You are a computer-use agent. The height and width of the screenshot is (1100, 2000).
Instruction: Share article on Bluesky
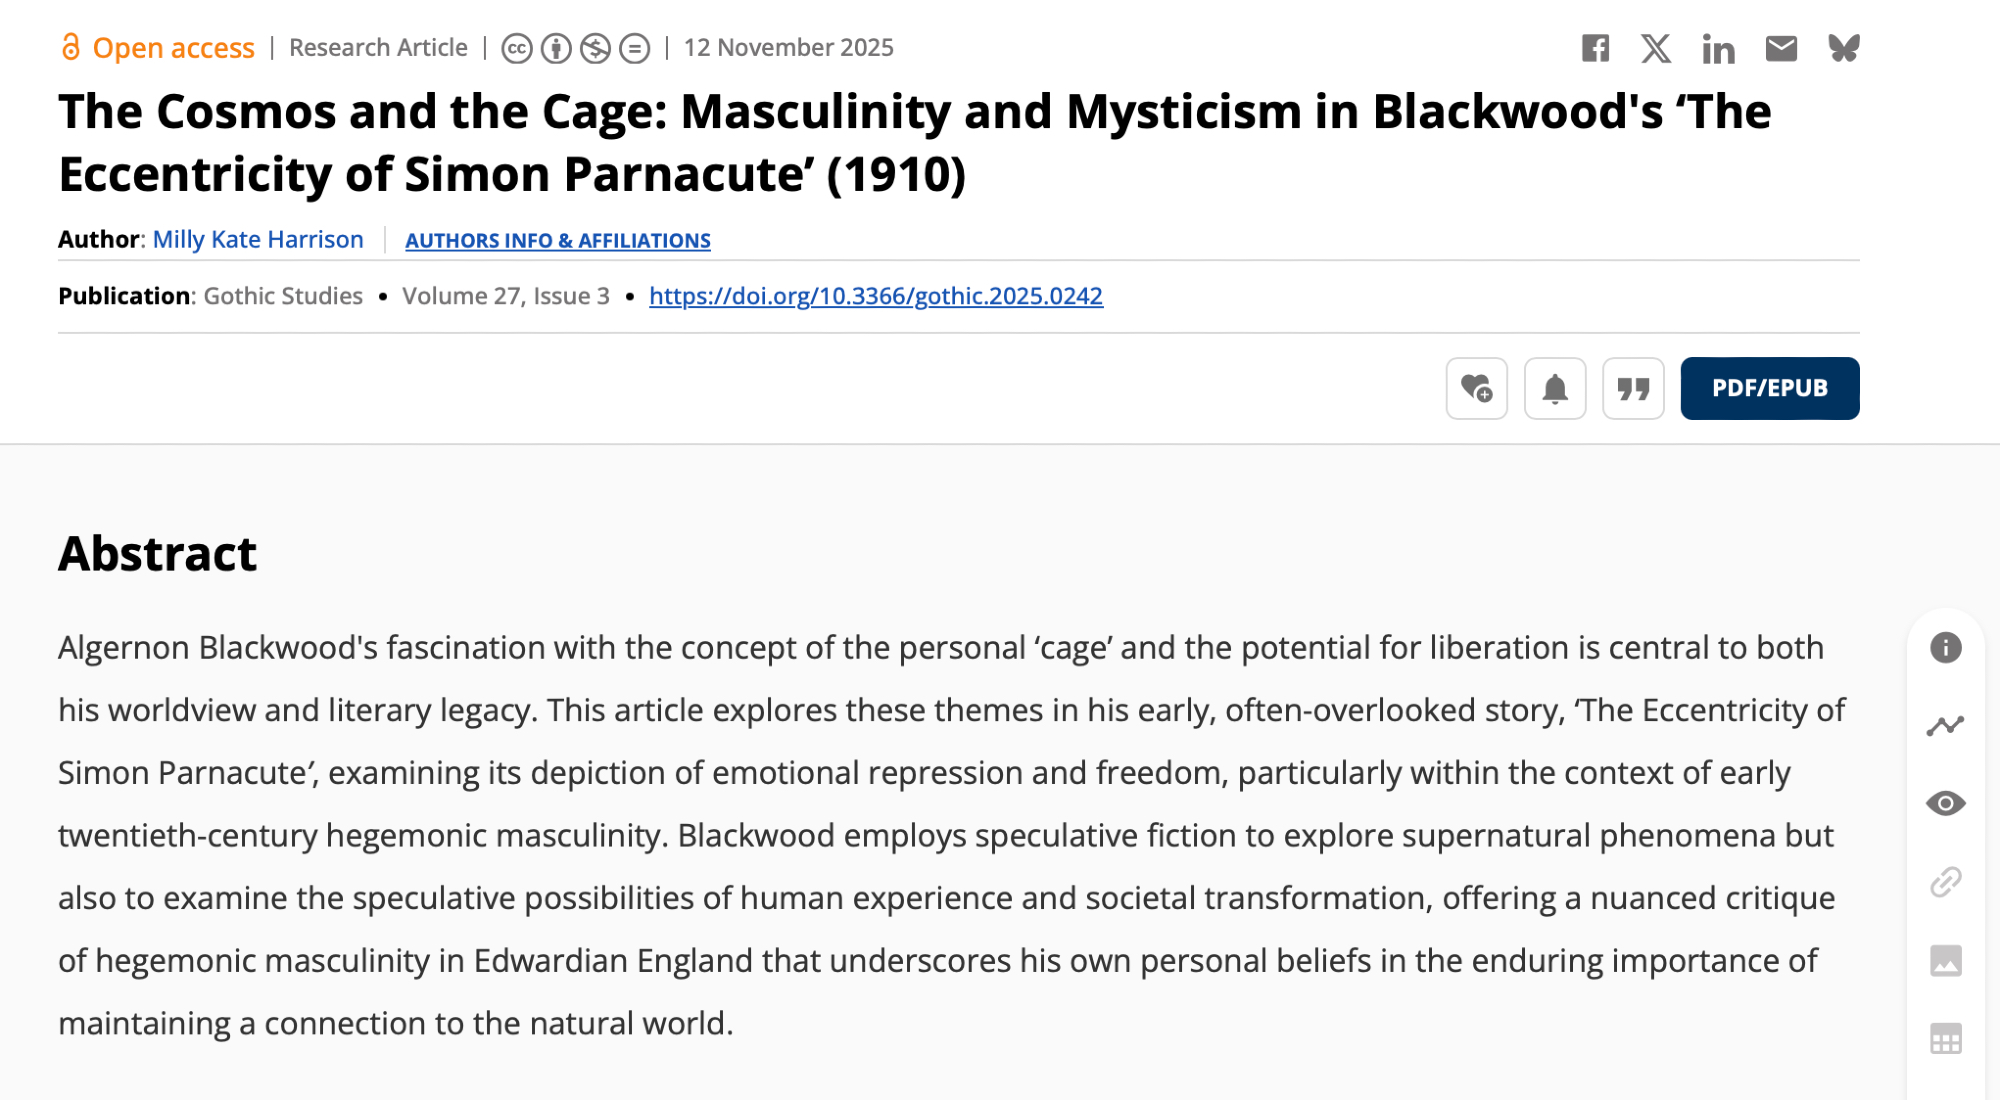click(1843, 48)
